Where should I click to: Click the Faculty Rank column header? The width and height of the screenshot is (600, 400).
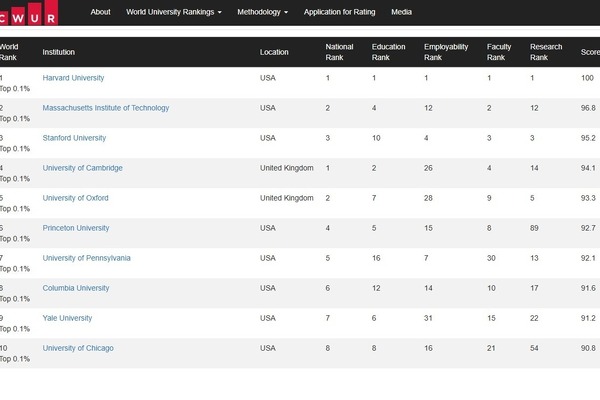click(499, 52)
